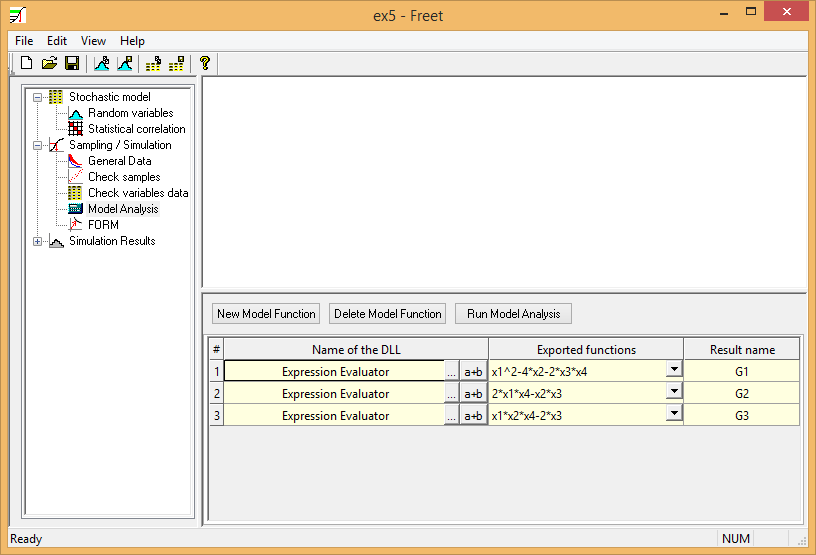
Task: Click the Check variables data icon
Action: pyautogui.click(x=75, y=193)
